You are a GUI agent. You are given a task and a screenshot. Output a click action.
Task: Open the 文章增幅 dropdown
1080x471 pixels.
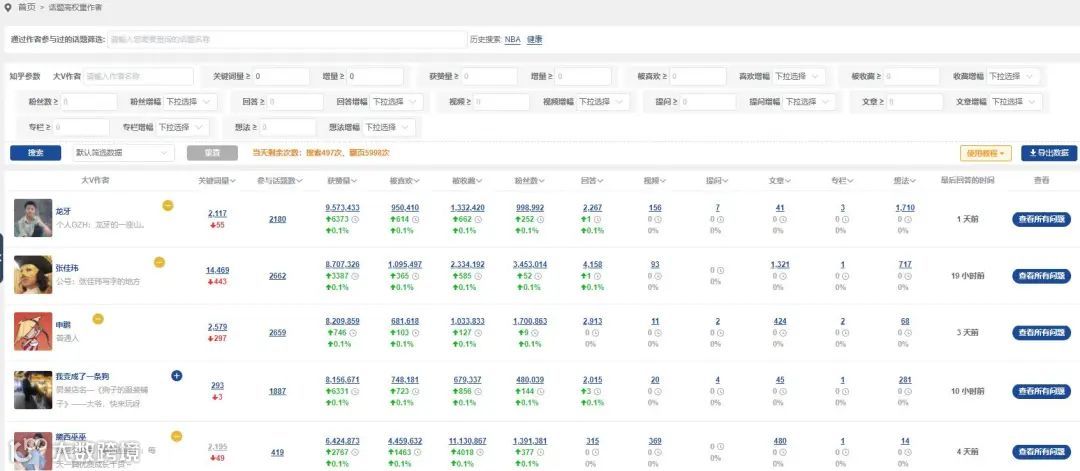coord(1015,102)
